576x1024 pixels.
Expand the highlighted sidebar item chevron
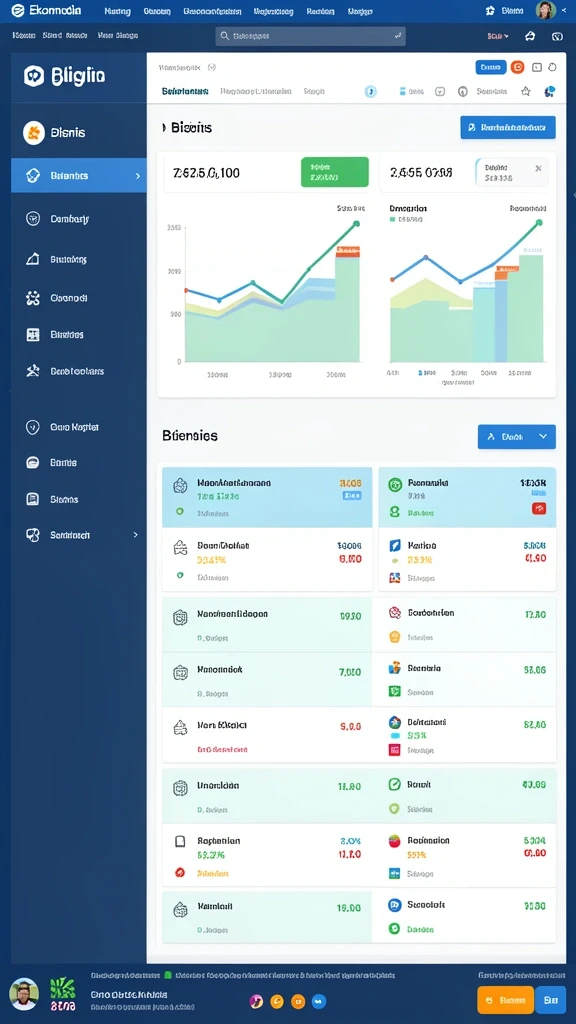137,176
